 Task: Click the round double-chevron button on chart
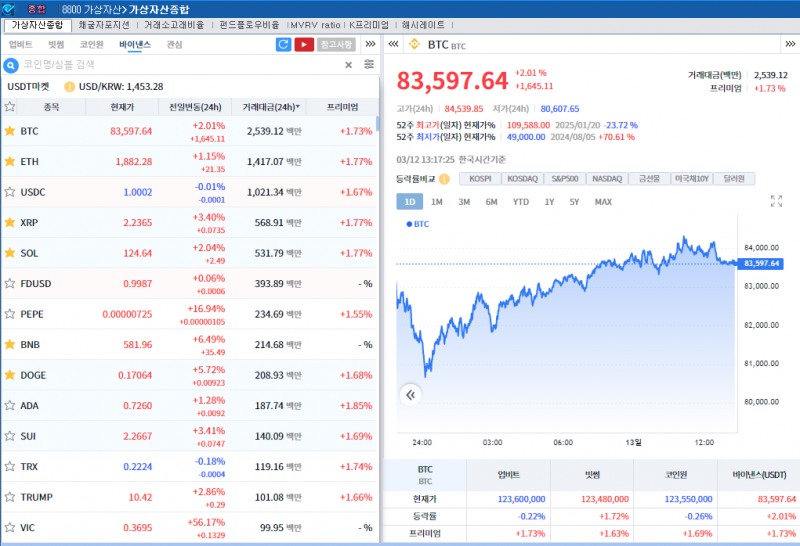[411, 395]
